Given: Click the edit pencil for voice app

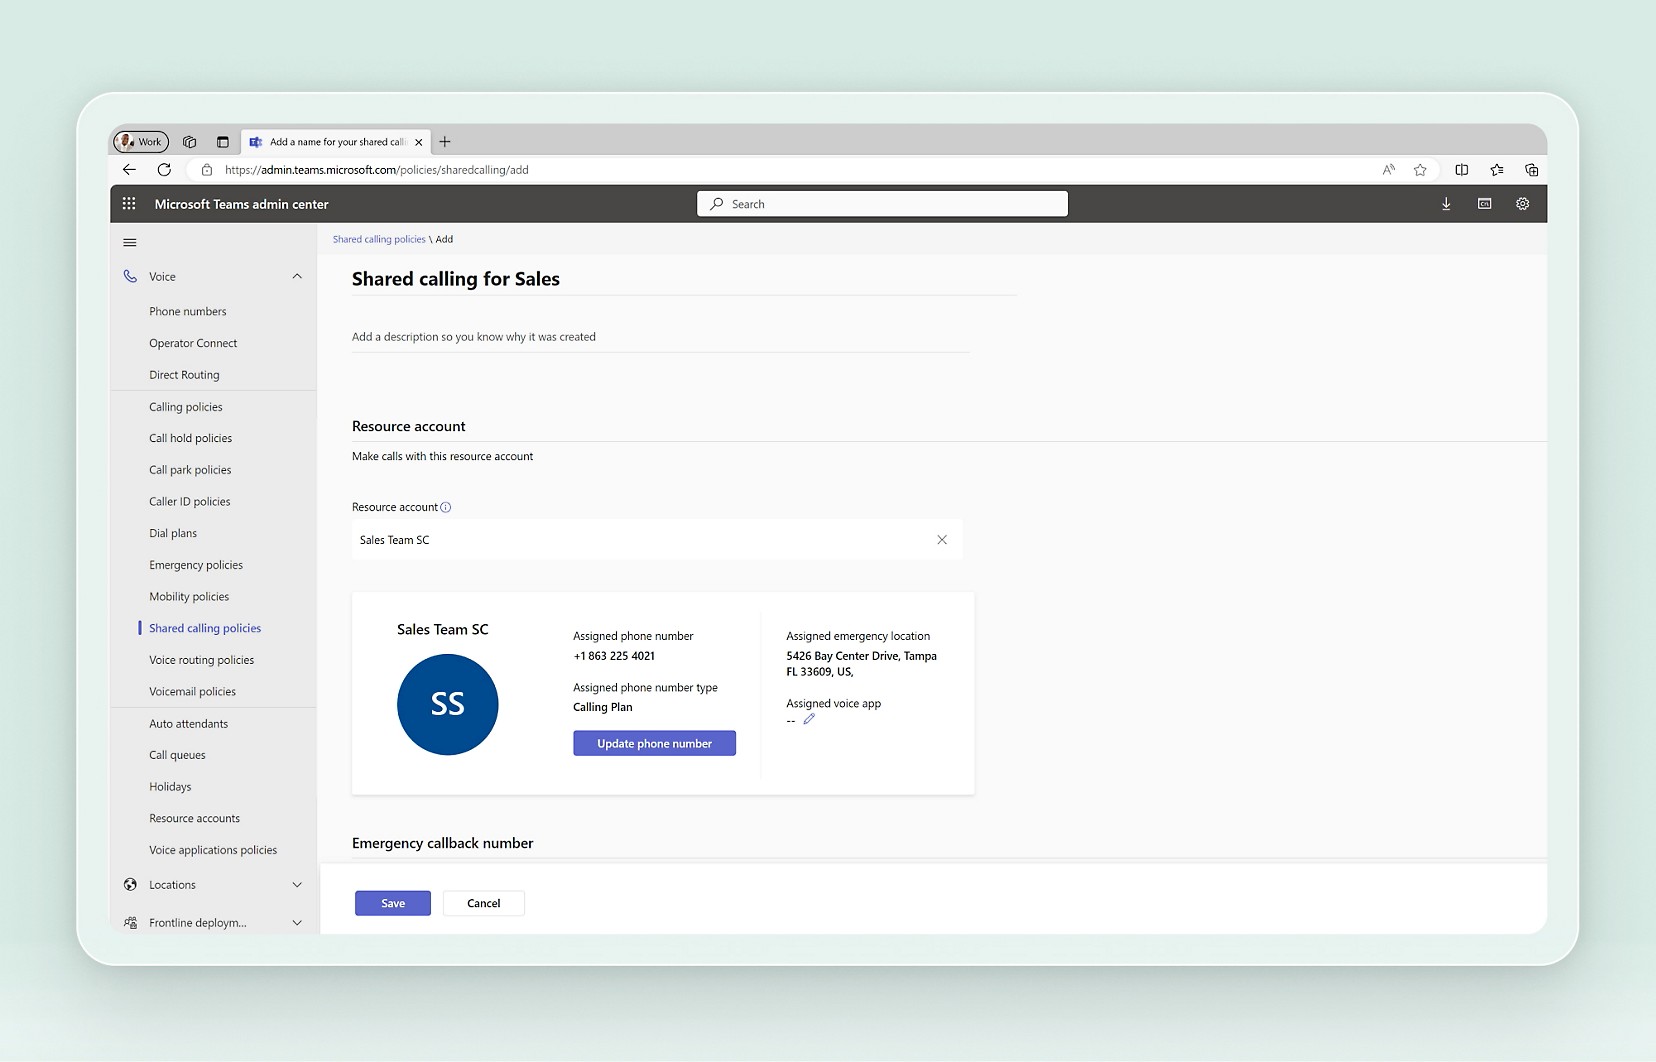Looking at the screenshot, I should click(809, 719).
